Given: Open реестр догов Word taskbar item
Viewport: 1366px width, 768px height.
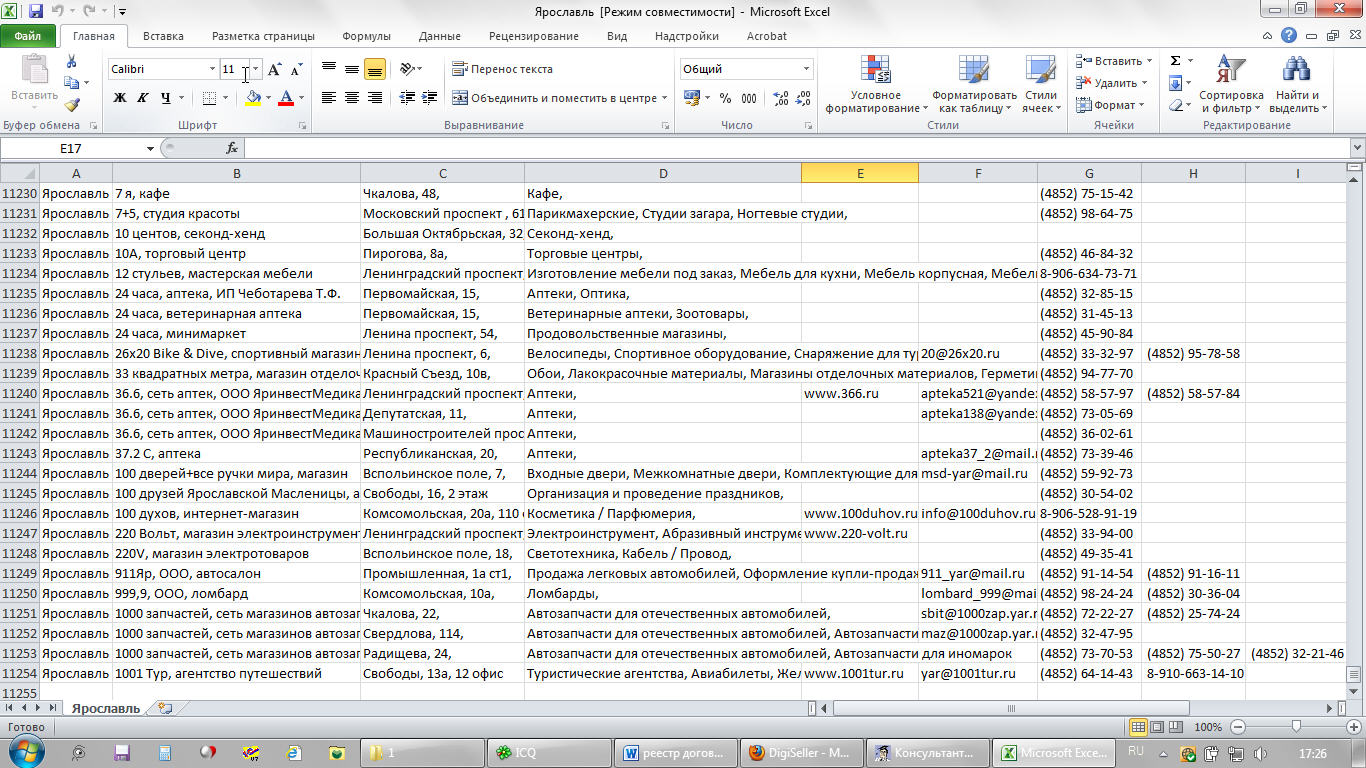Looking at the screenshot, I should tap(675, 753).
